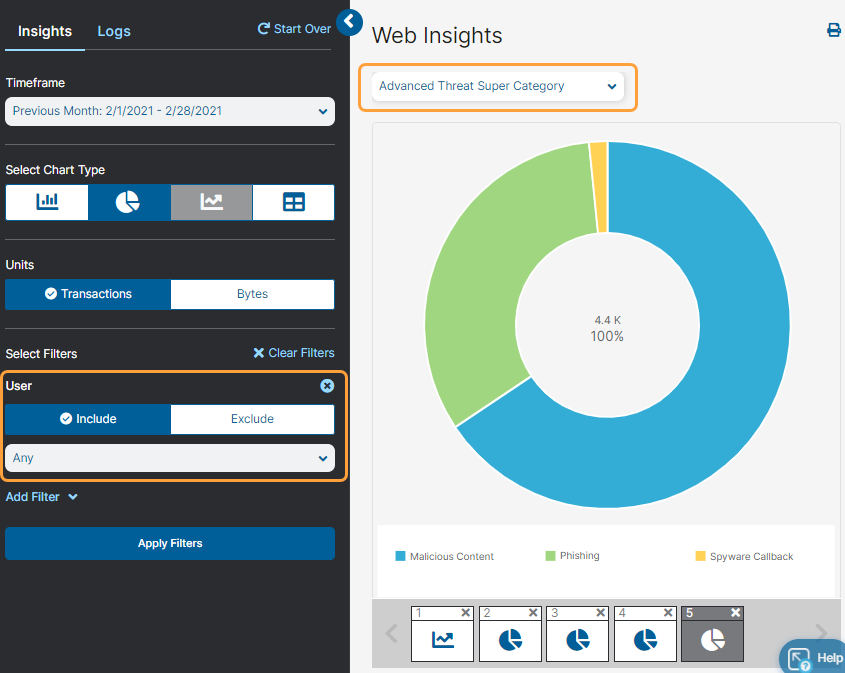This screenshot has height=673, width=845.
Task: Open the Advanced Threat Super Category dropdown
Action: coord(497,87)
